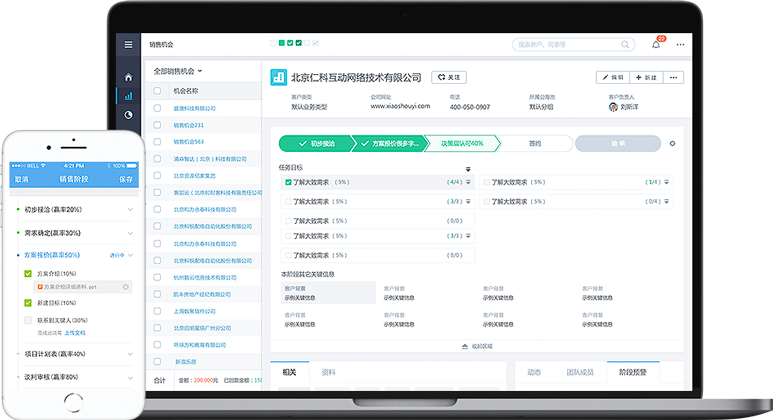Open the notification bell

tap(656, 44)
